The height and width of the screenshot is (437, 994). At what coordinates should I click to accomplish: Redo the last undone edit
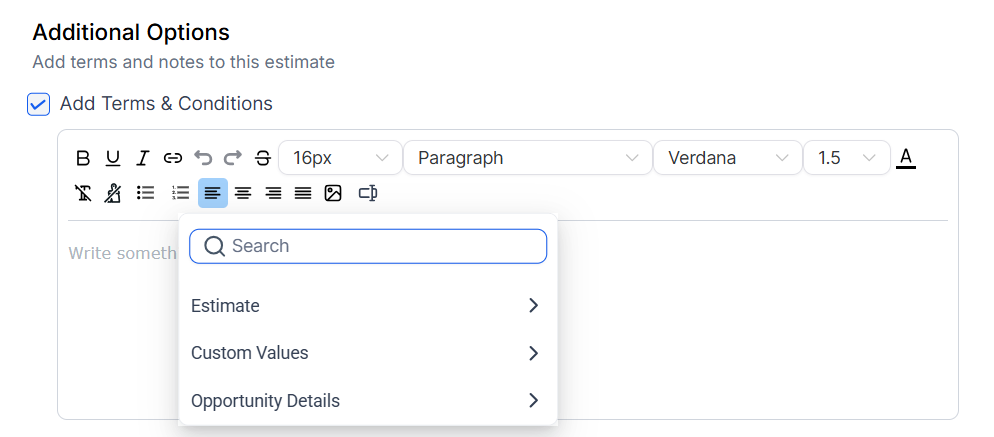click(x=233, y=158)
